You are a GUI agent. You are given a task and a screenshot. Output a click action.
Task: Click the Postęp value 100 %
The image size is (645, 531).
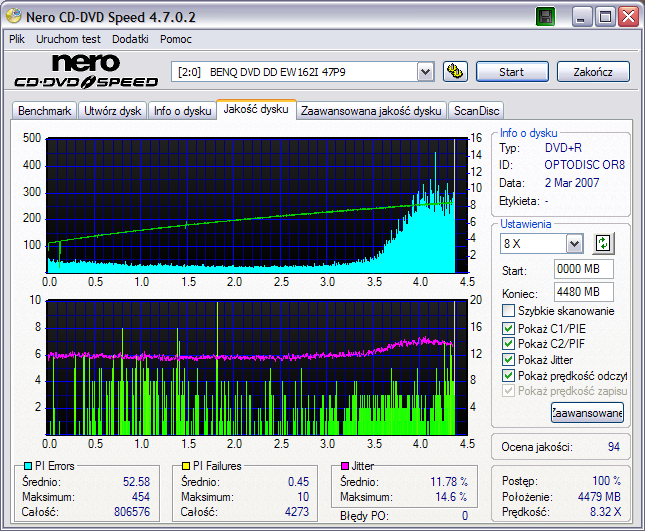tap(606, 481)
